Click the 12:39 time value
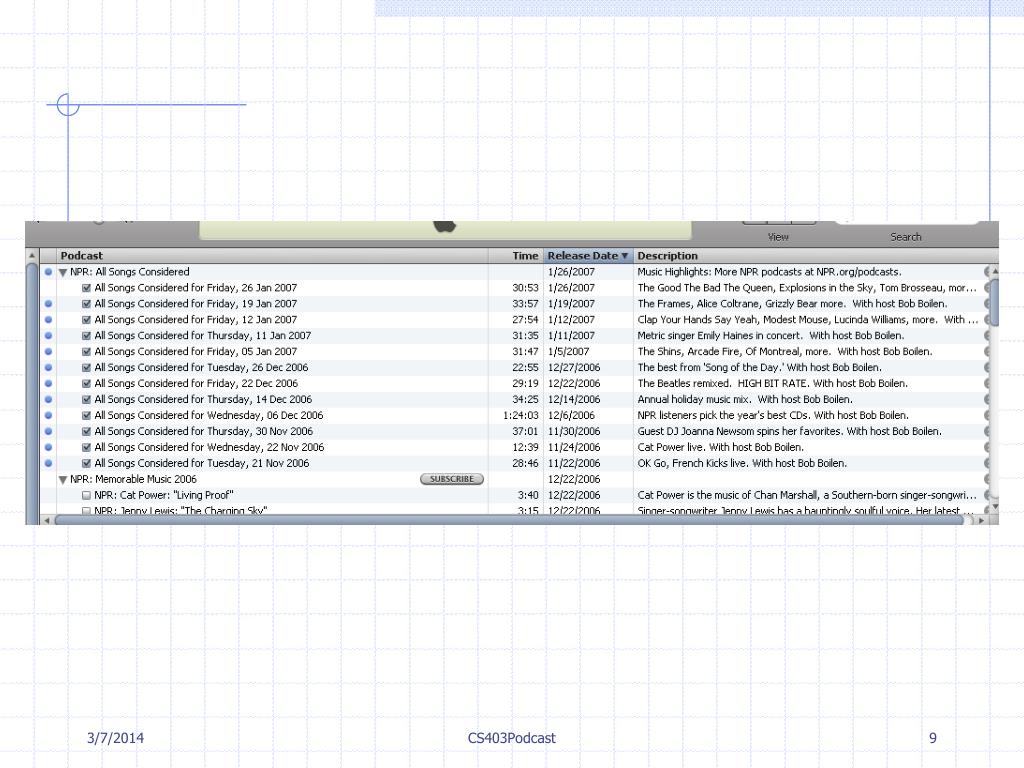The width and height of the screenshot is (1024, 768). (525, 447)
